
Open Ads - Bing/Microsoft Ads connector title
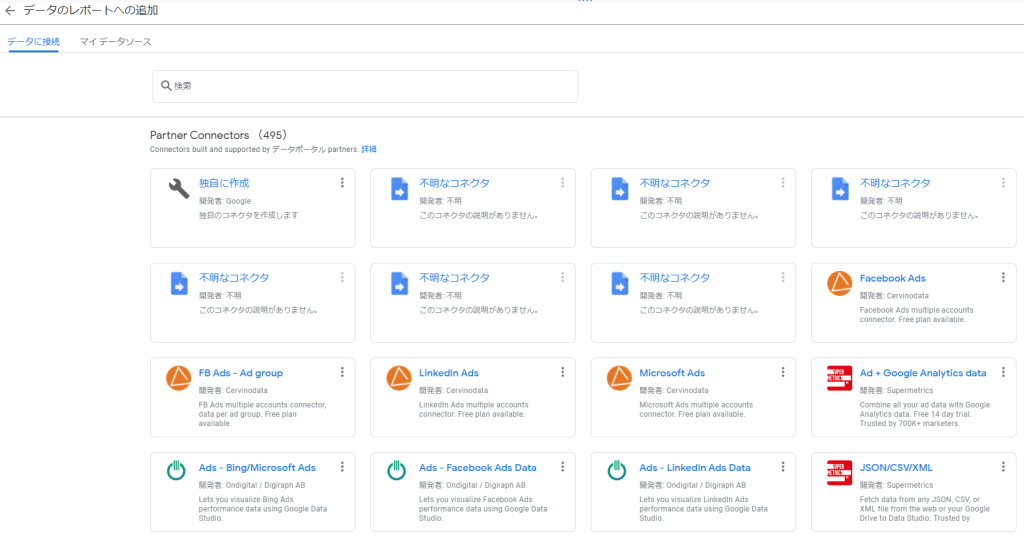(257, 468)
